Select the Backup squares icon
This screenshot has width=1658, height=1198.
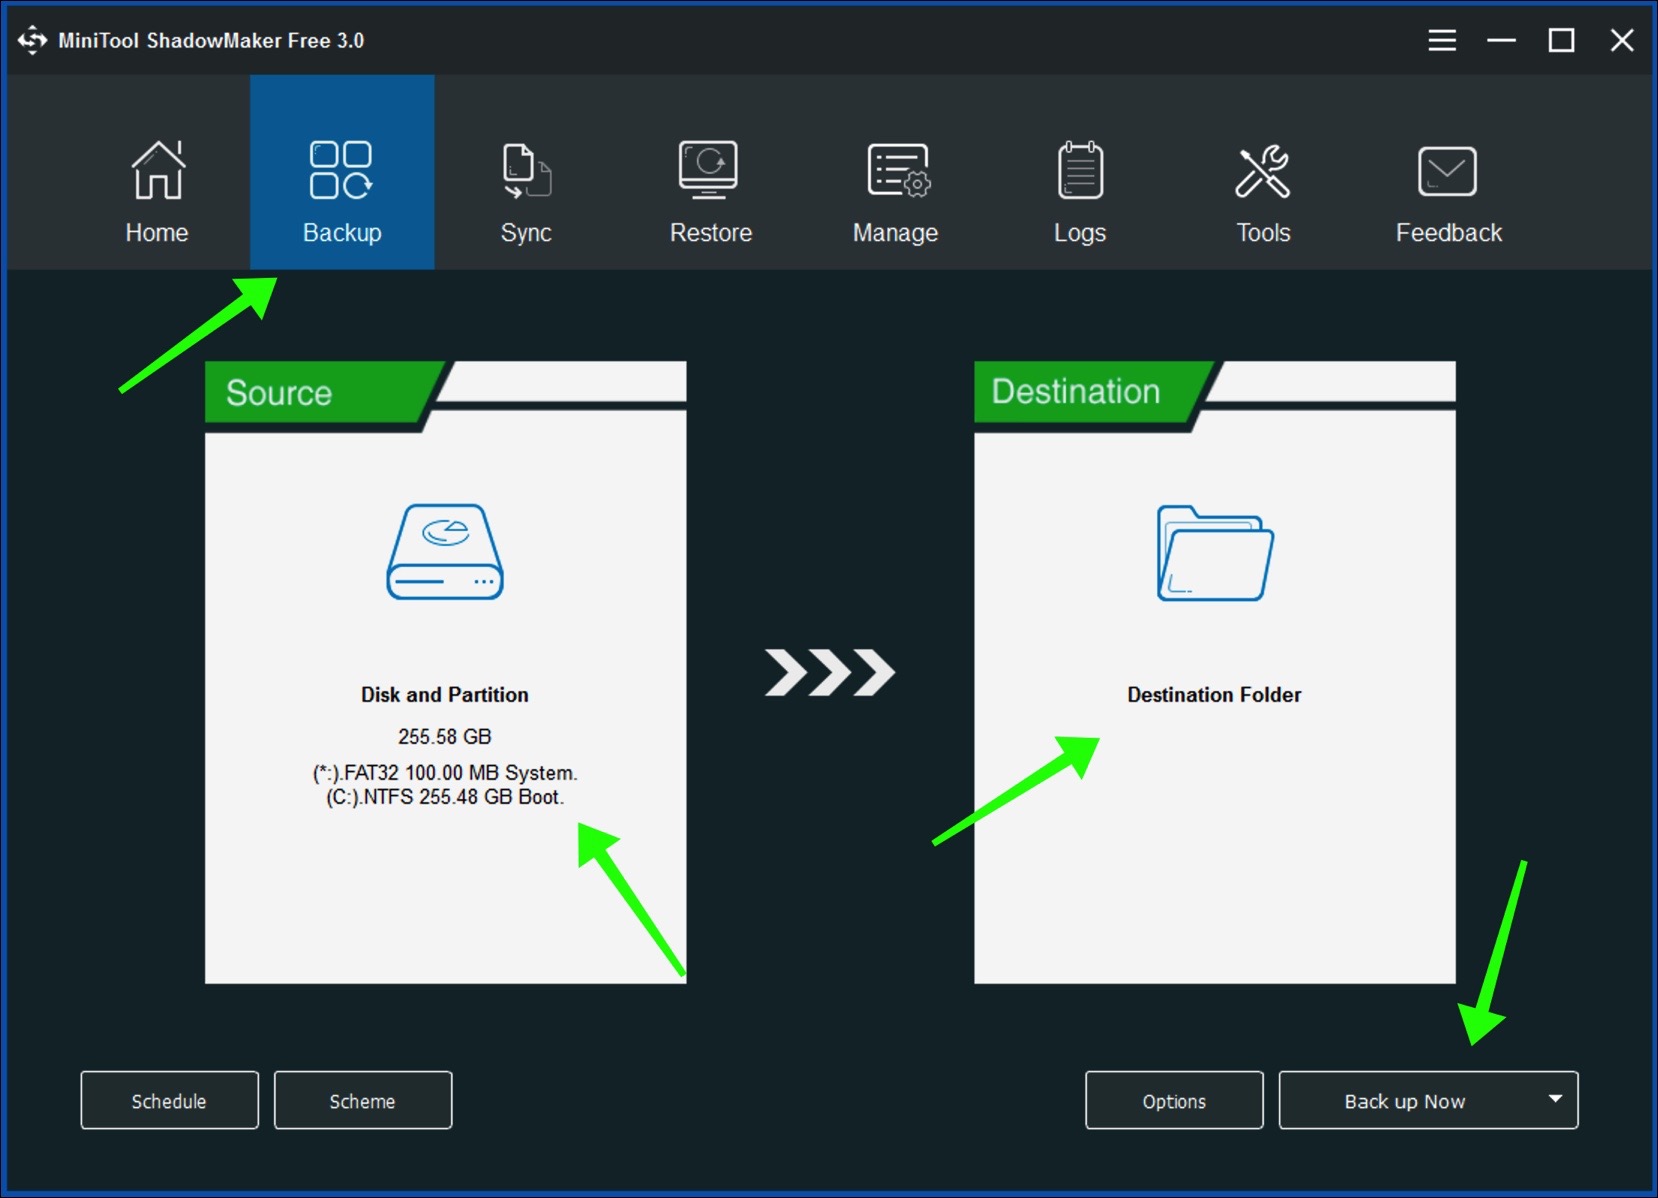pyautogui.click(x=341, y=170)
